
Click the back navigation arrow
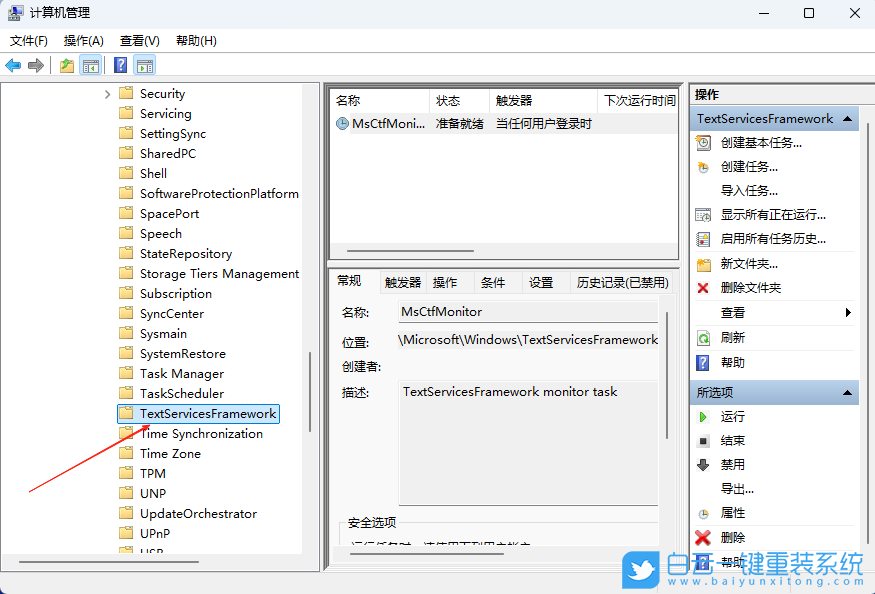pyautogui.click(x=14, y=64)
